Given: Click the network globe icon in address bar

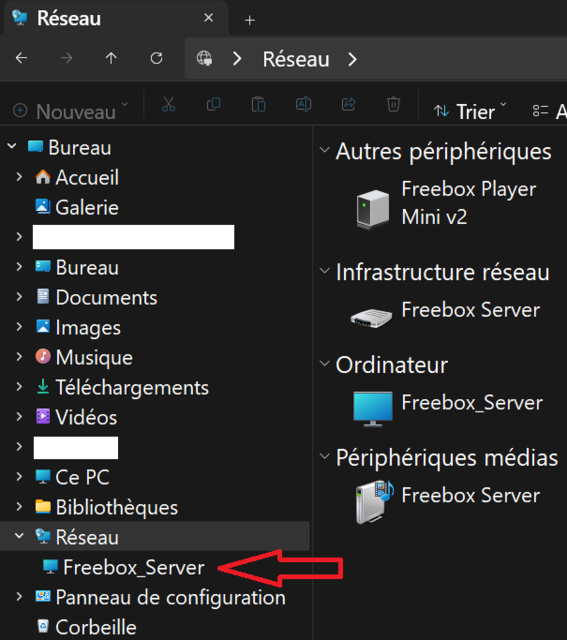Looking at the screenshot, I should (204, 58).
